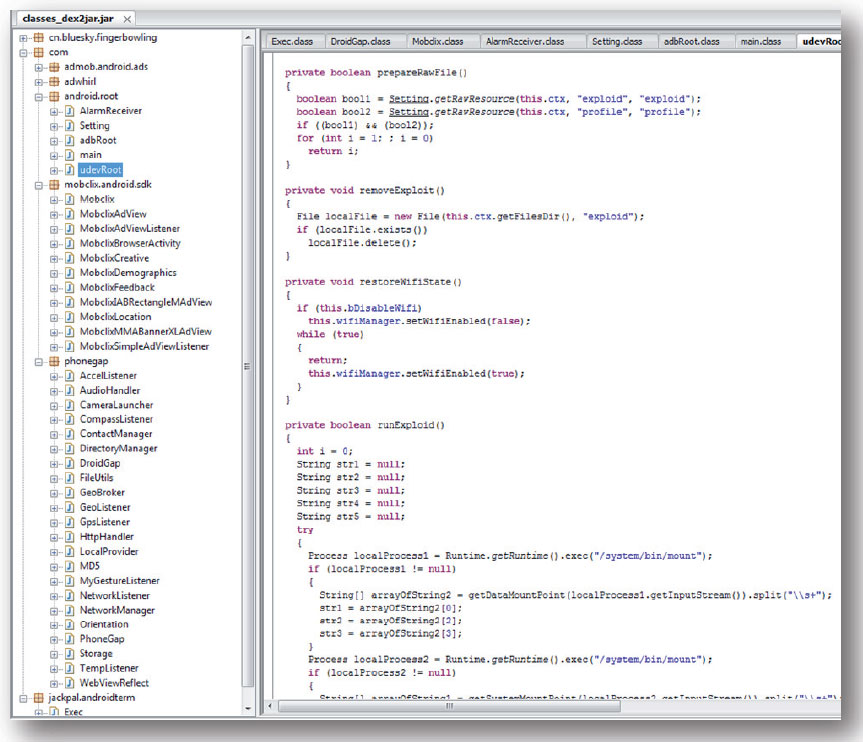Viewport: 863px width, 742px height.
Task: Select HttpHandler in the tree
Action: (x=106, y=536)
